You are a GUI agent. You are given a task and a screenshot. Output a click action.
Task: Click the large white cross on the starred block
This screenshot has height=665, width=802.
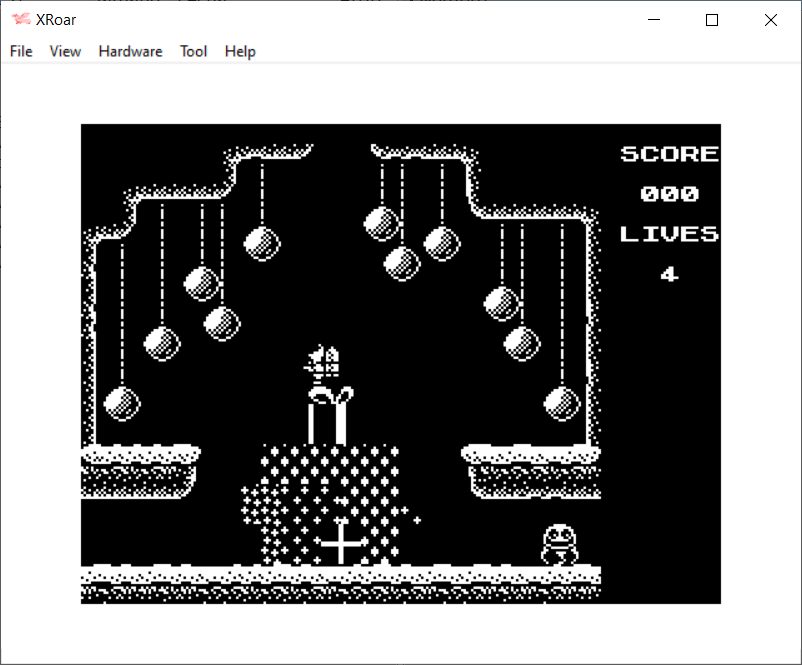(x=342, y=543)
